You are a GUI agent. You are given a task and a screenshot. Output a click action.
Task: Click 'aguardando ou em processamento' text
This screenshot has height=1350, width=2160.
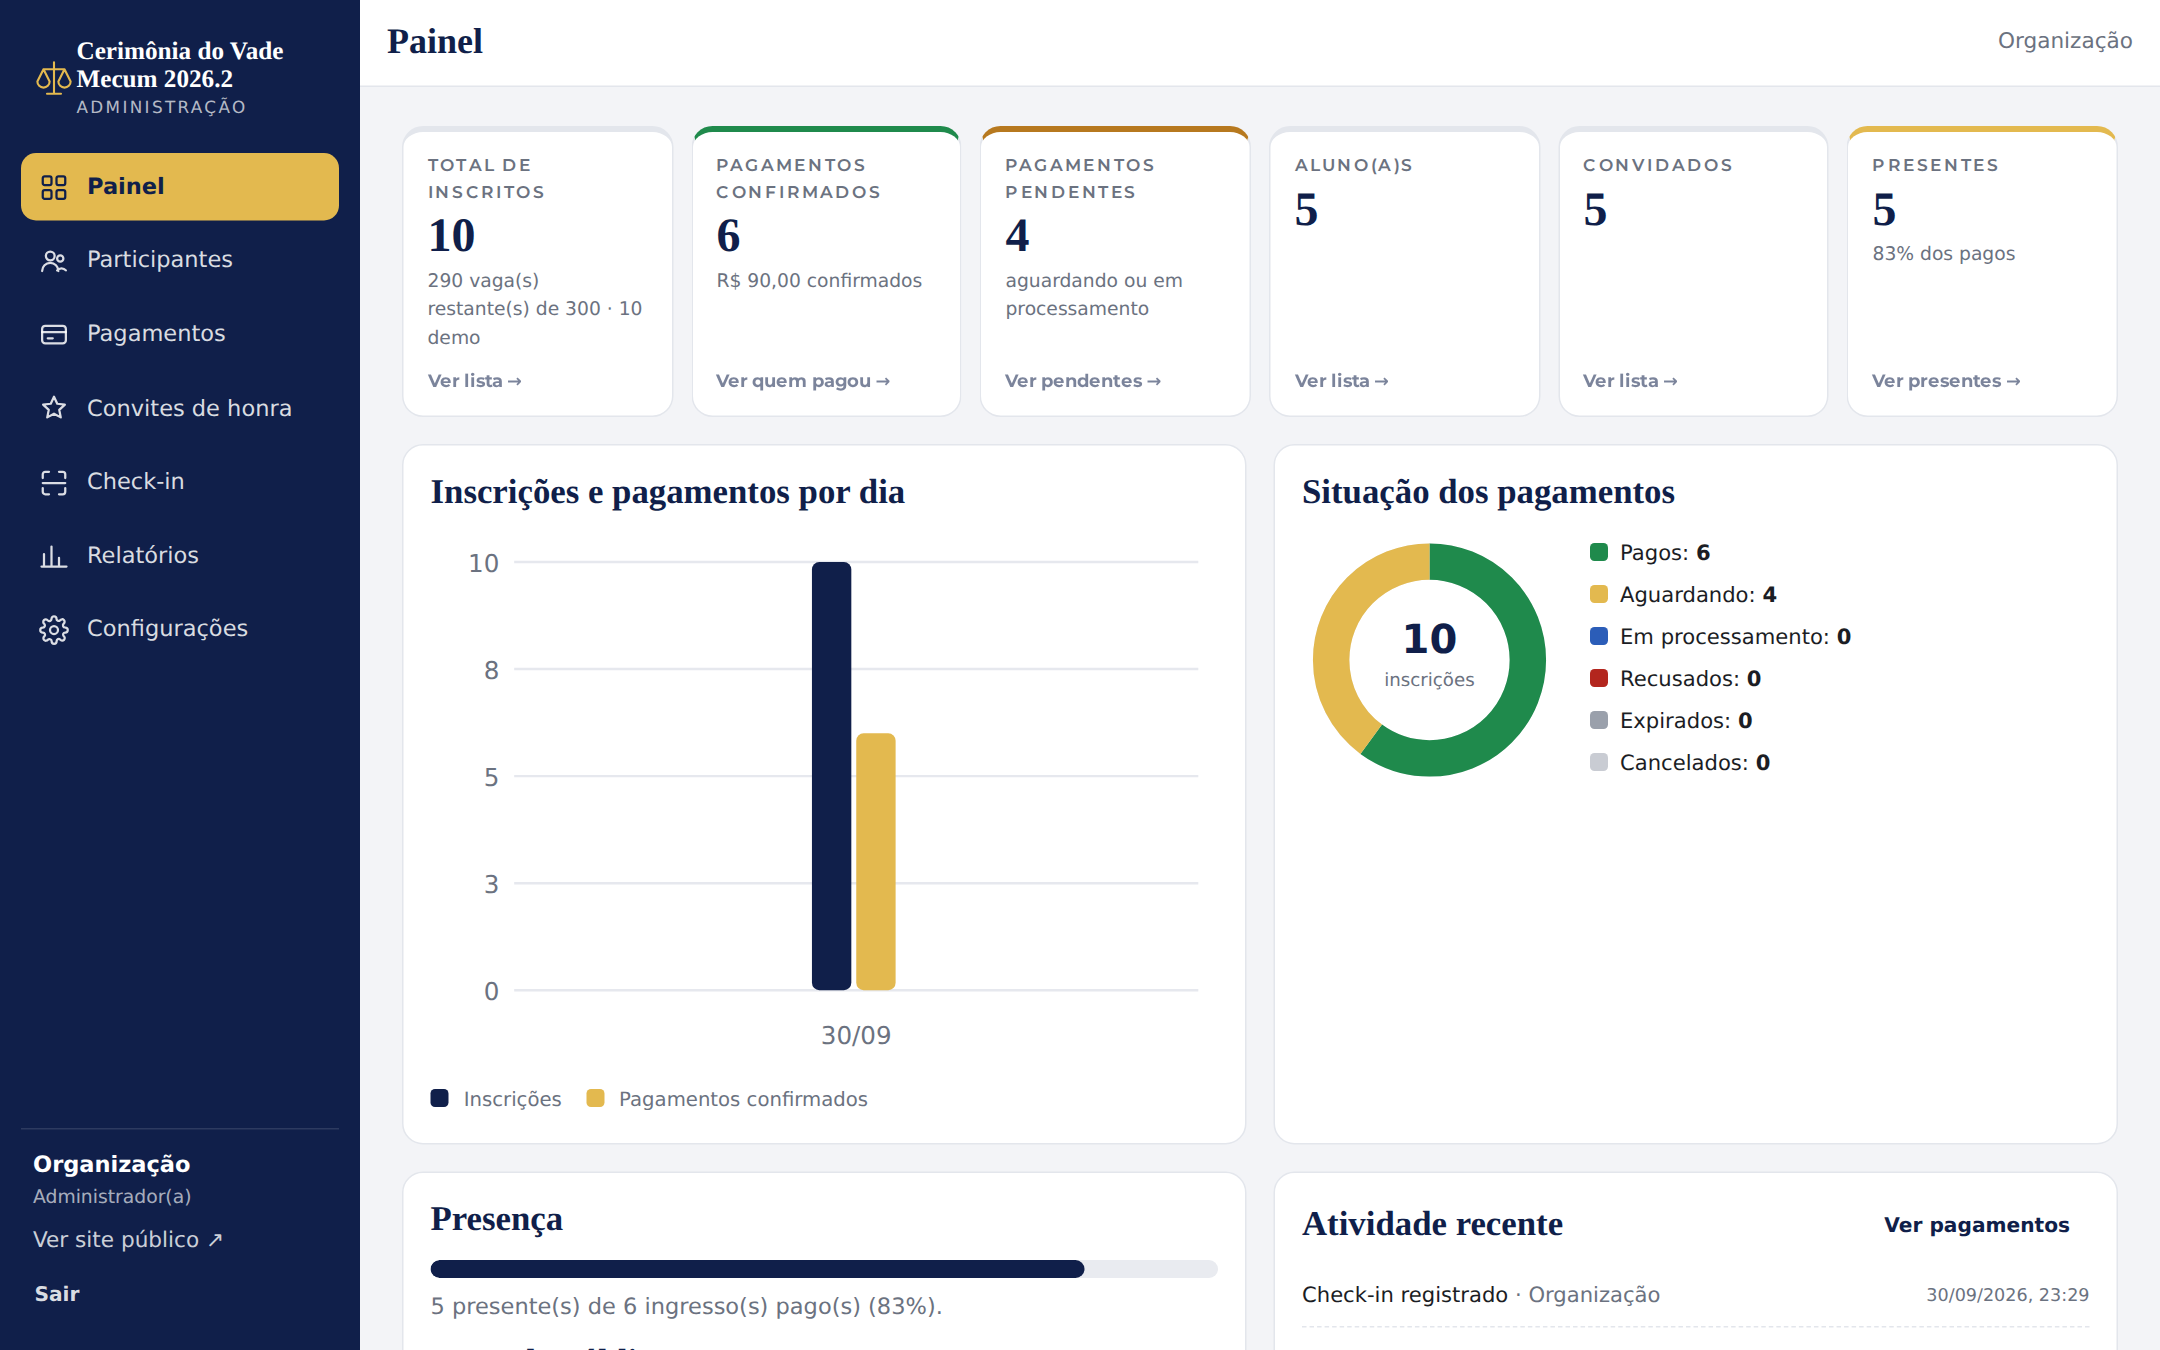pyautogui.click(x=1094, y=295)
